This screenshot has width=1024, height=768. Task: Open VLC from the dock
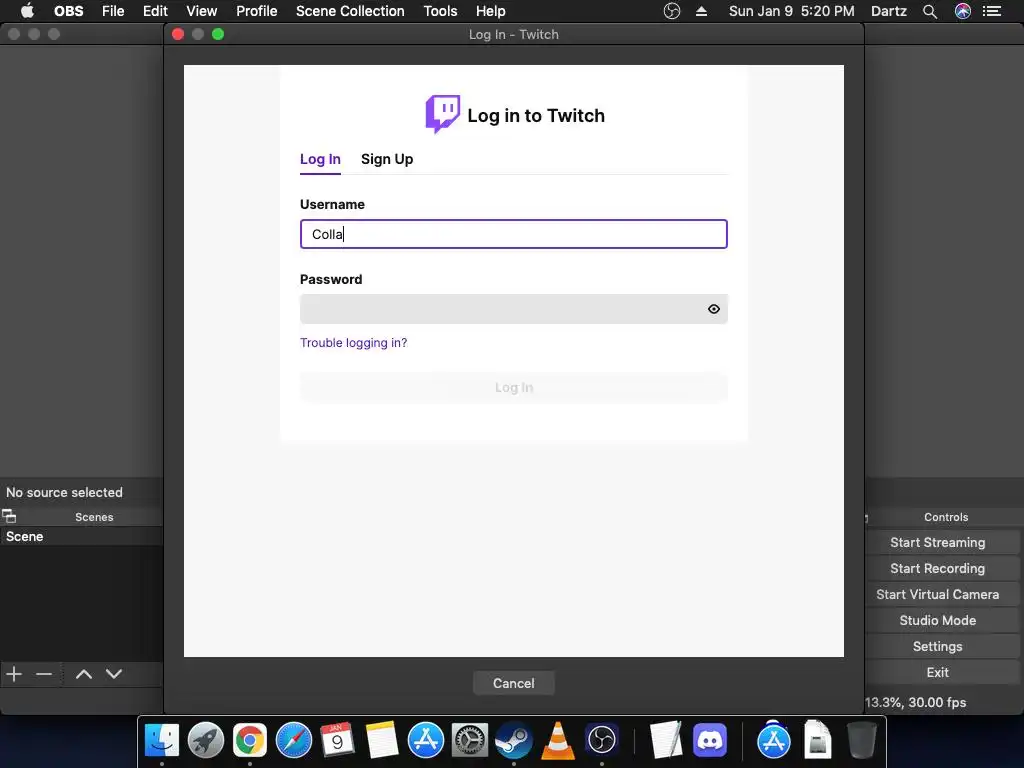click(558, 741)
